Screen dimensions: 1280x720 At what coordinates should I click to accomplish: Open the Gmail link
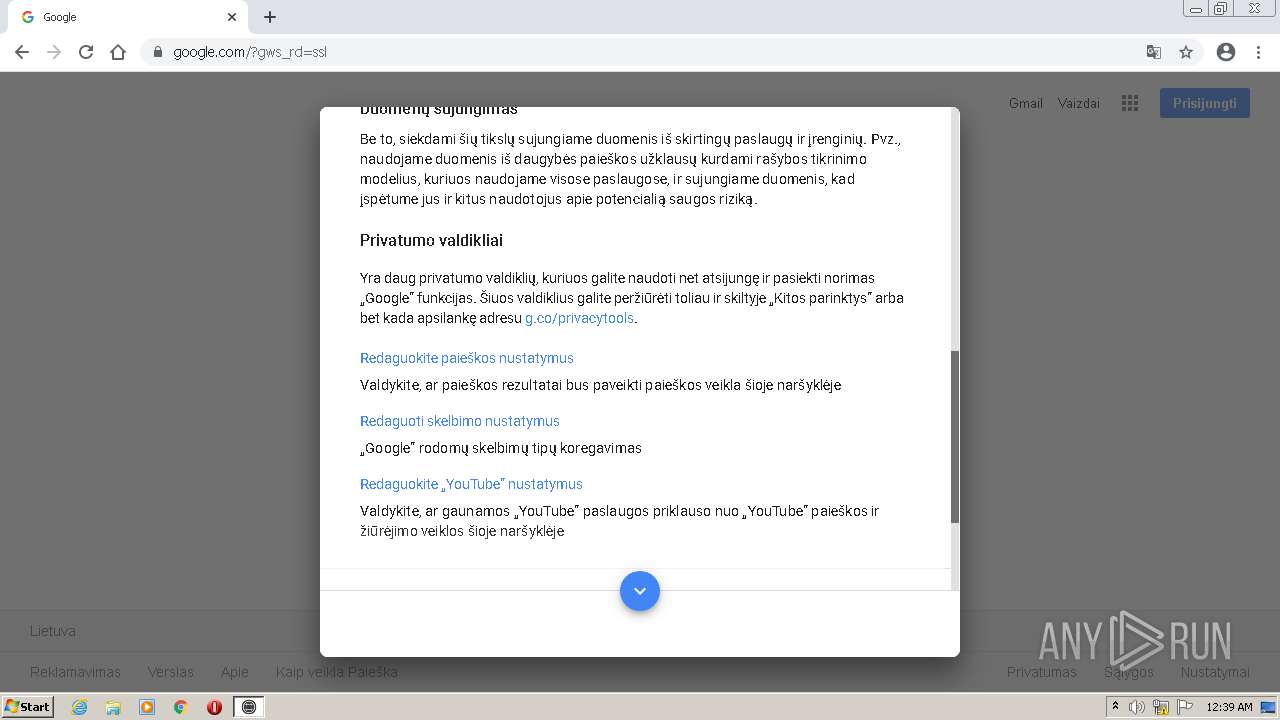(1026, 103)
